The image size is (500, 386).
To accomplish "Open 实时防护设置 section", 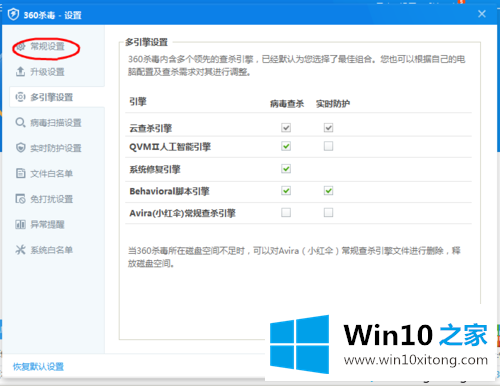I will [x=56, y=148].
